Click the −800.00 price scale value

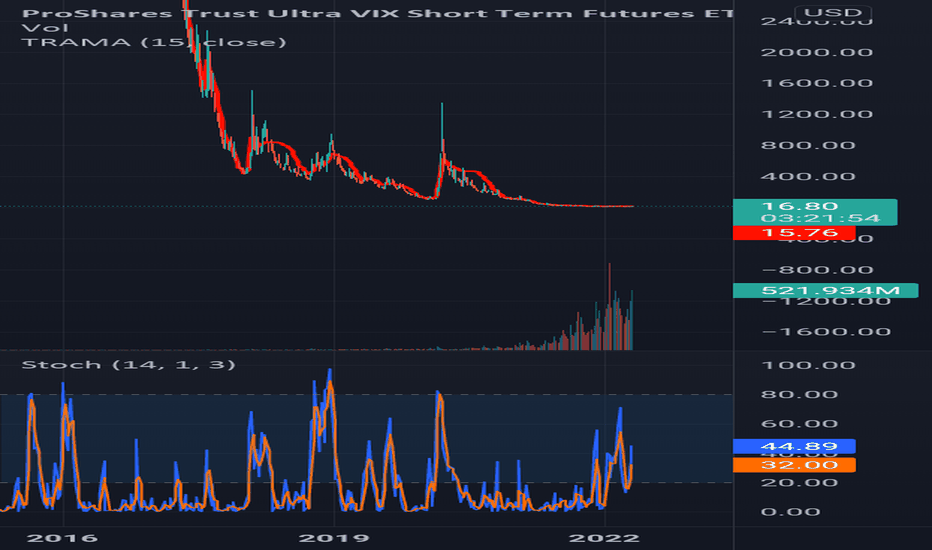tap(817, 270)
